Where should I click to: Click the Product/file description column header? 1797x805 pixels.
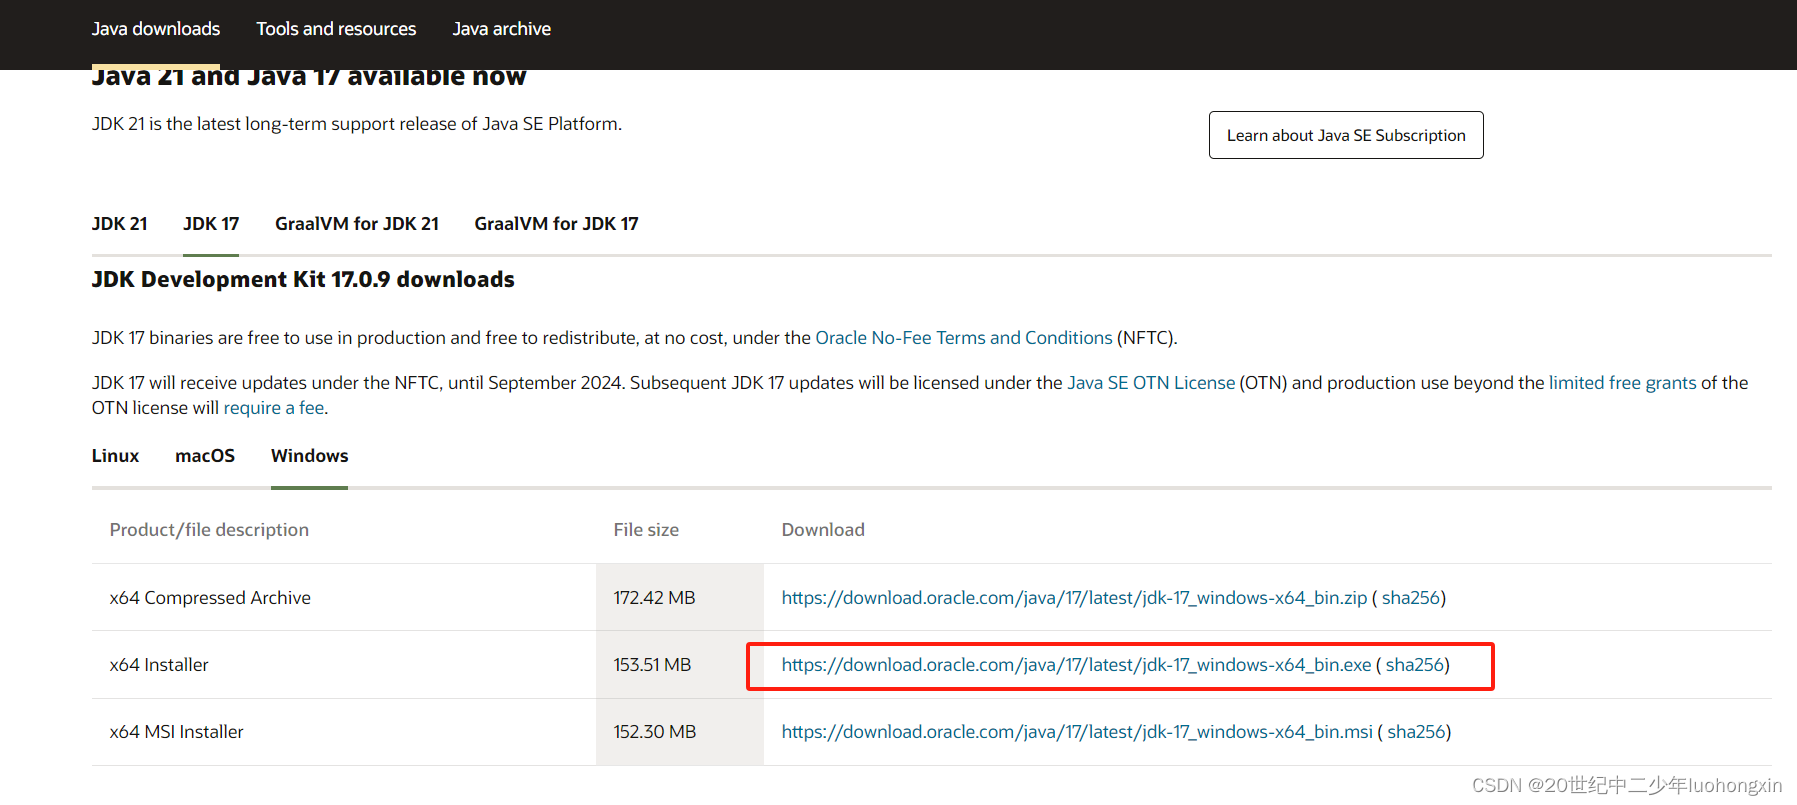[x=209, y=530]
